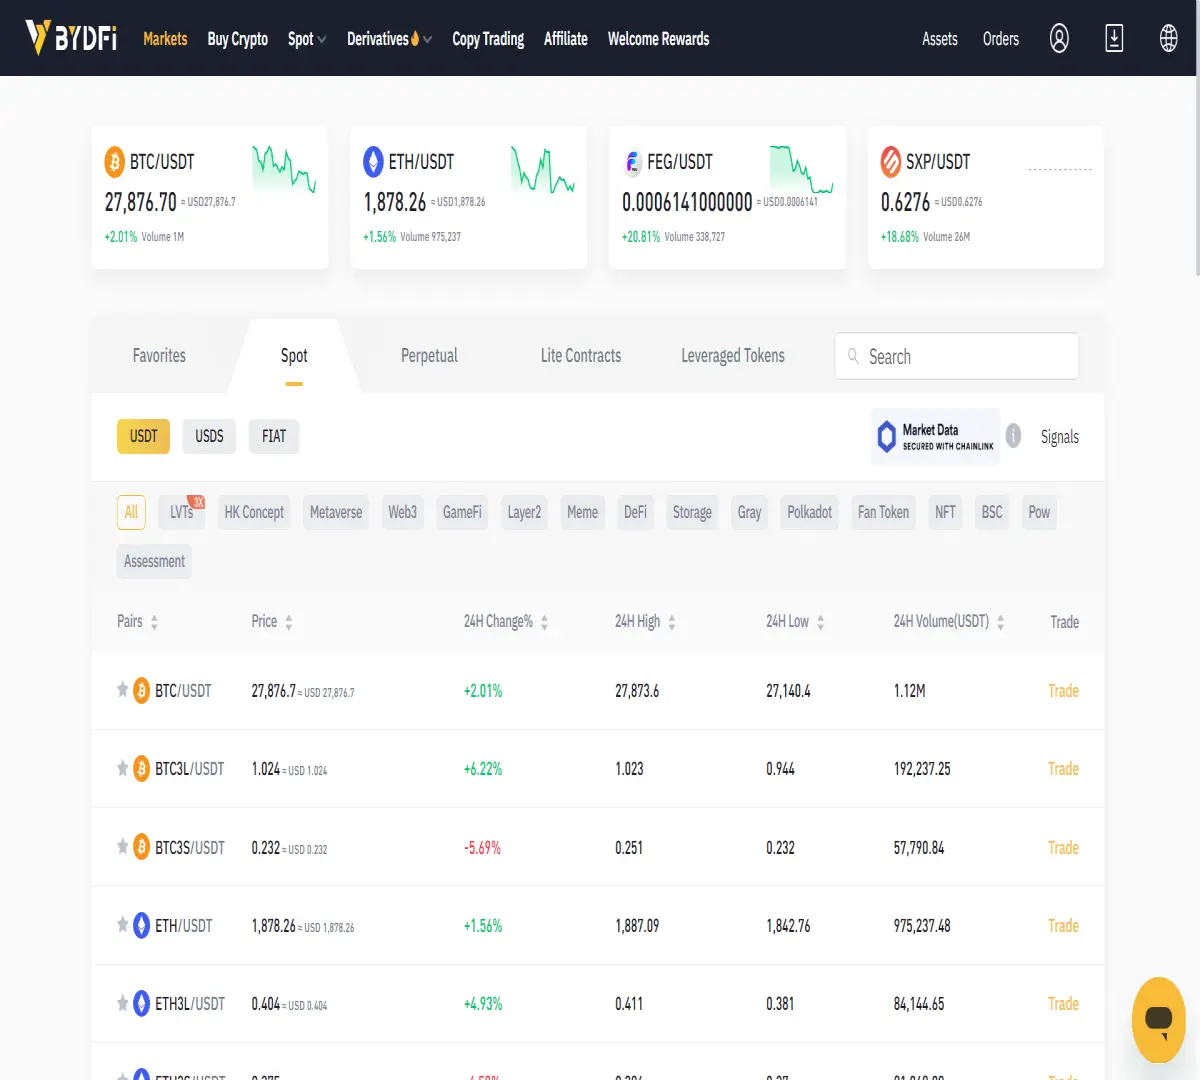Filter by HK Concept category
The image size is (1200, 1080).
[254, 512]
